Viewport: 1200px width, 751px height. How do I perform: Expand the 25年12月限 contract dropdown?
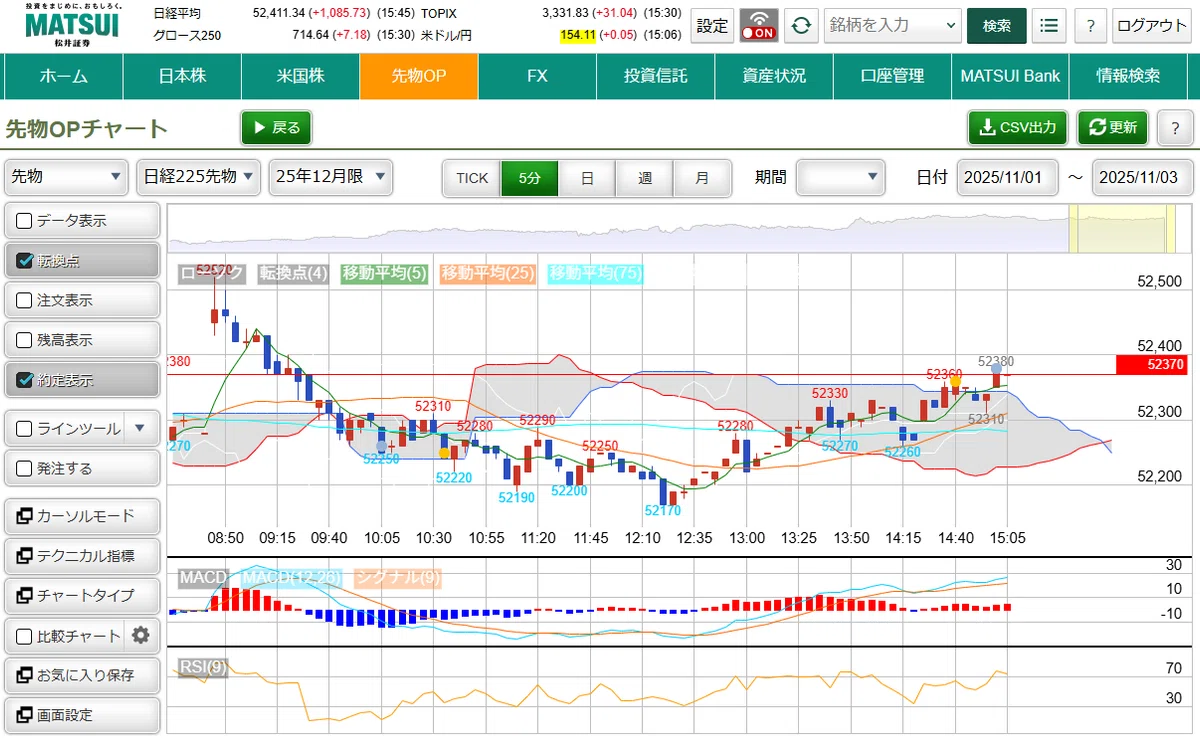(330, 177)
